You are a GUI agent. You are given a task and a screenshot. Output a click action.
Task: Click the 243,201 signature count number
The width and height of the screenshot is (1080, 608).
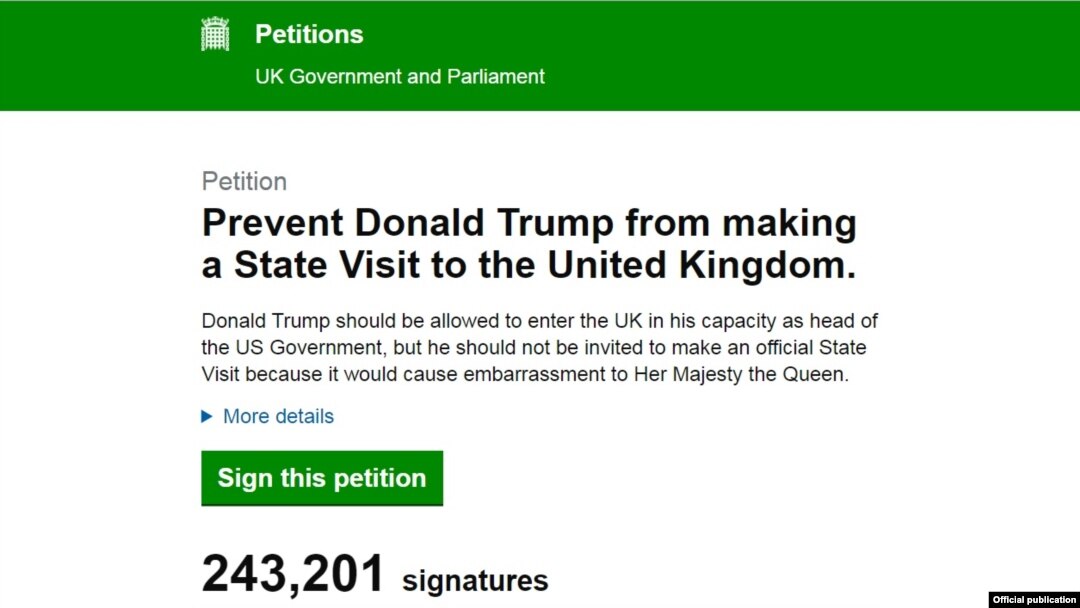(x=293, y=573)
